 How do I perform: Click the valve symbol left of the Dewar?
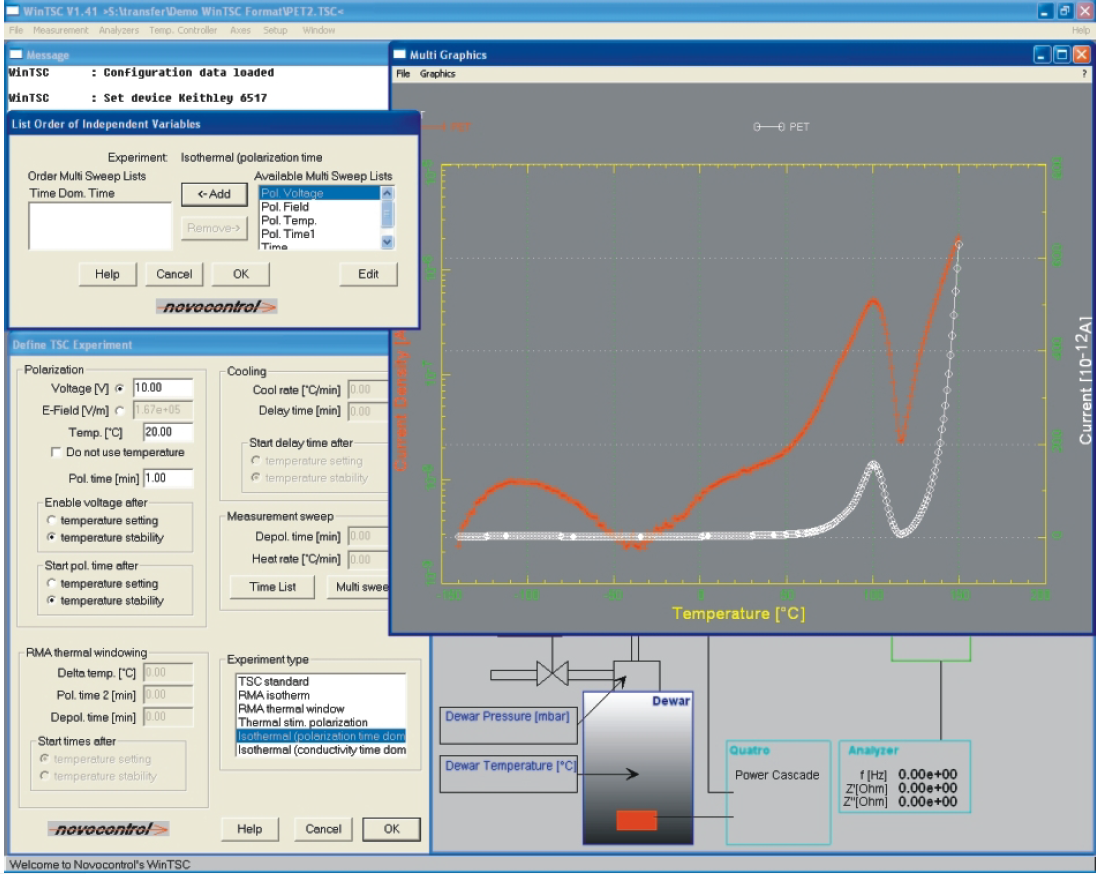[552, 672]
